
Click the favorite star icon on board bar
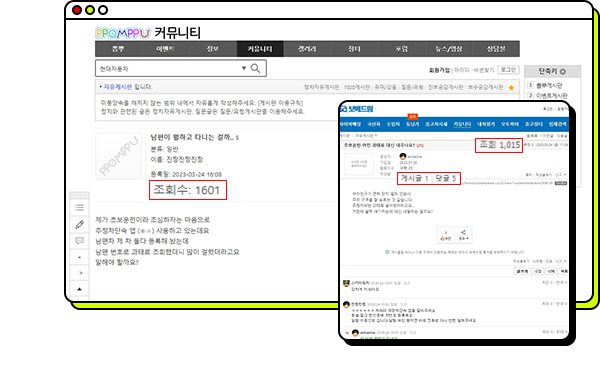[x=511, y=88]
